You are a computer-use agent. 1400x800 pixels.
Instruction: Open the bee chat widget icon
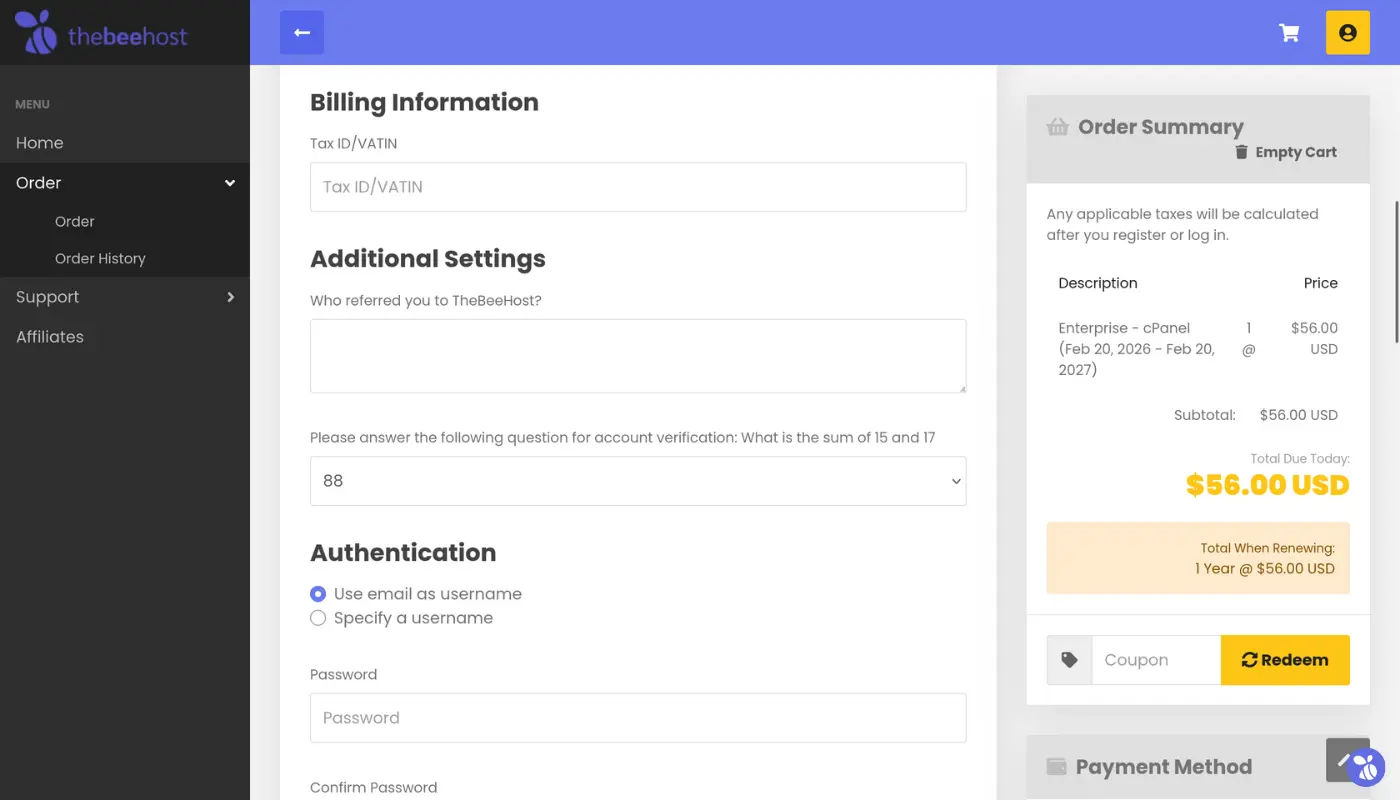click(1364, 768)
